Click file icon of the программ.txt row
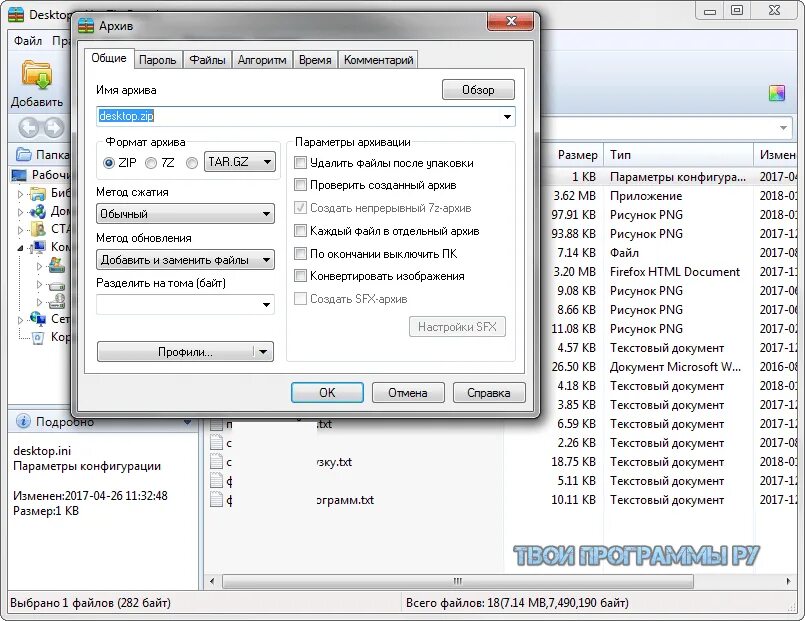The height and width of the screenshot is (621, 805). coord(217,499)
